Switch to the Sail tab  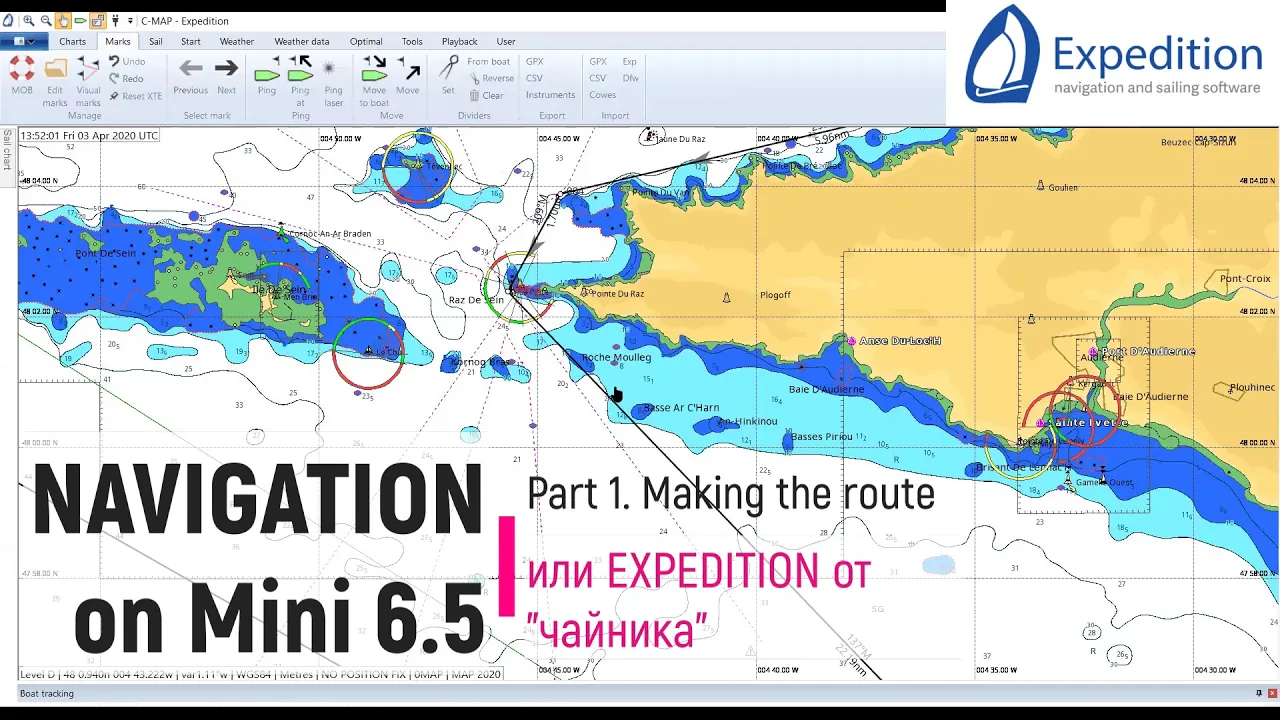pos(156,41)
